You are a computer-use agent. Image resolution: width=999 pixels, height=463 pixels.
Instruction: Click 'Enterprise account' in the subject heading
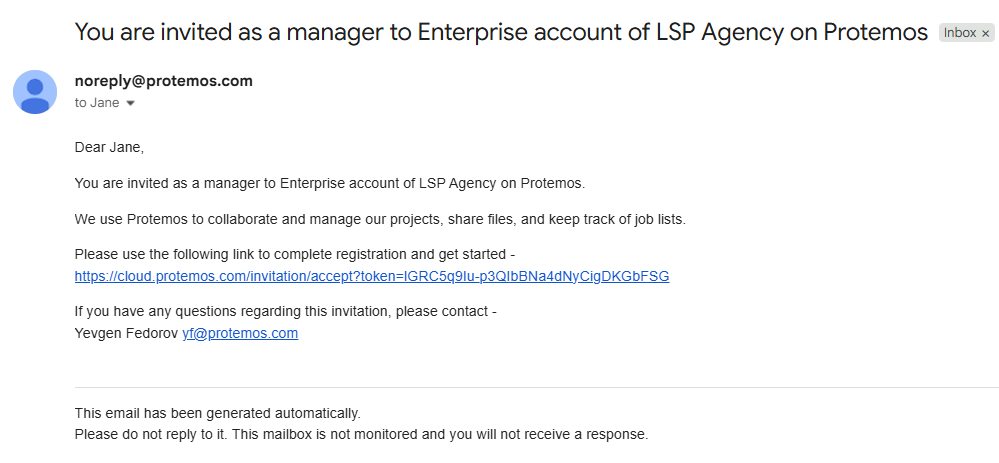point(502,32)
